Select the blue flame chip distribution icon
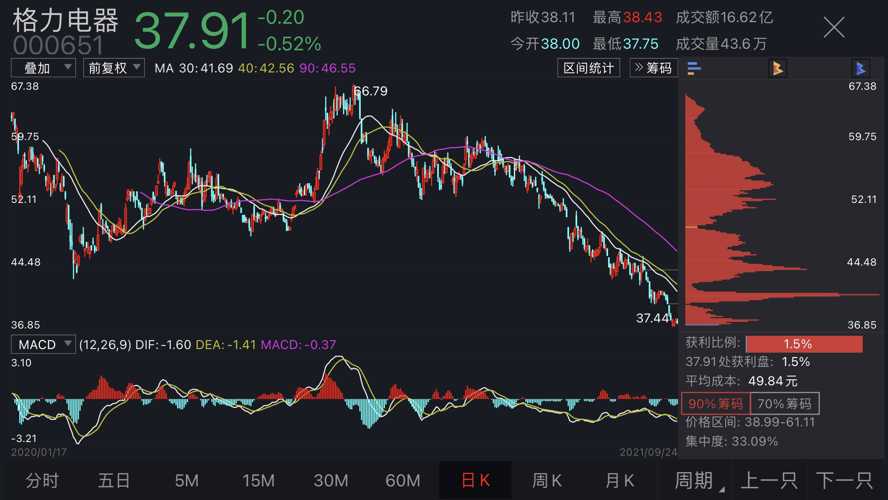The image size is (888, 500). click(860, 69)
